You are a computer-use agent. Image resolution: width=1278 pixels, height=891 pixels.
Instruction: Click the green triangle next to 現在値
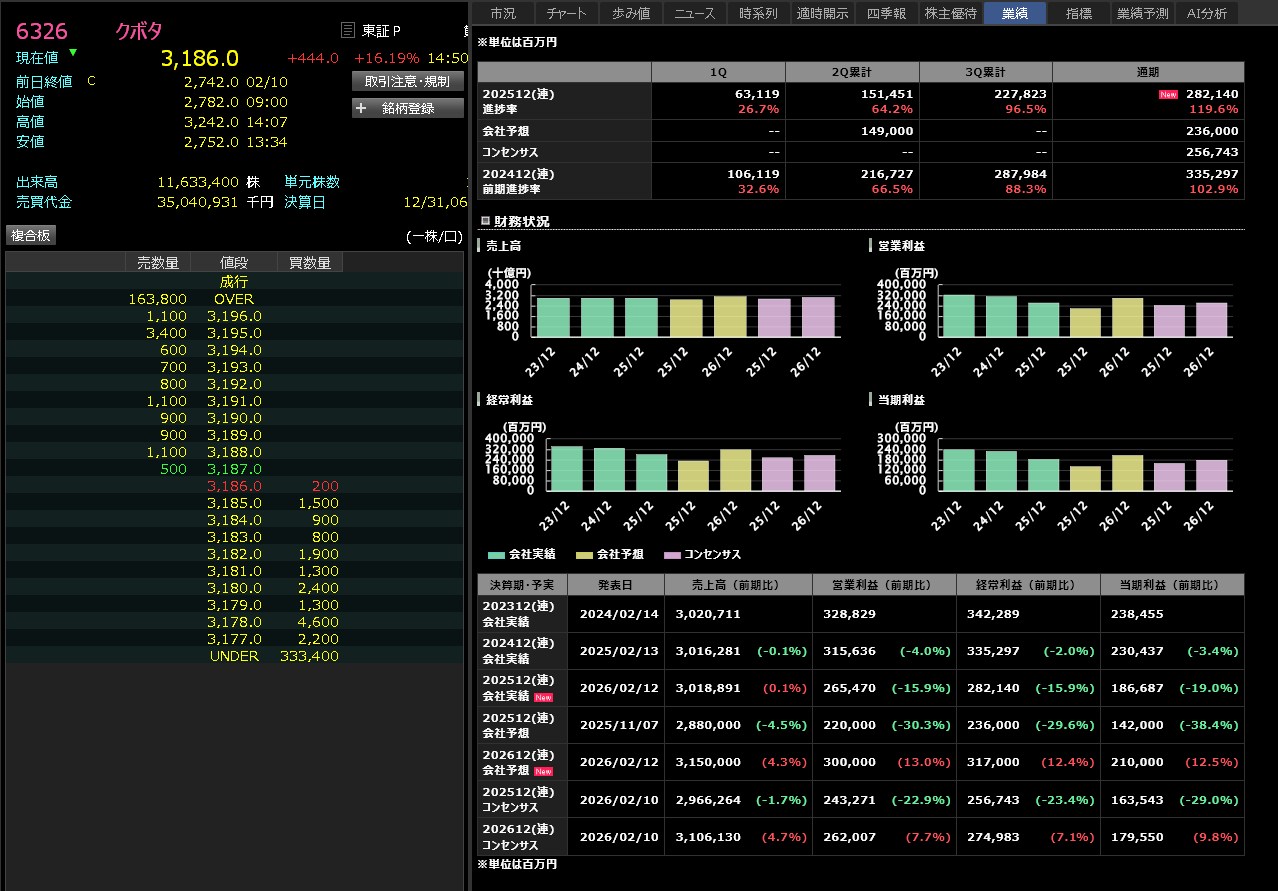tap(73, 52)
